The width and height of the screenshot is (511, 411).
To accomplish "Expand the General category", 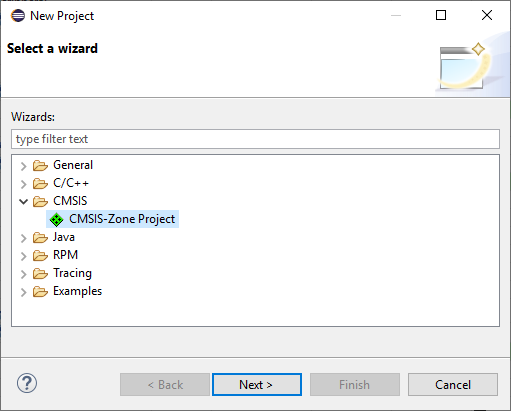I will point(23,166).
